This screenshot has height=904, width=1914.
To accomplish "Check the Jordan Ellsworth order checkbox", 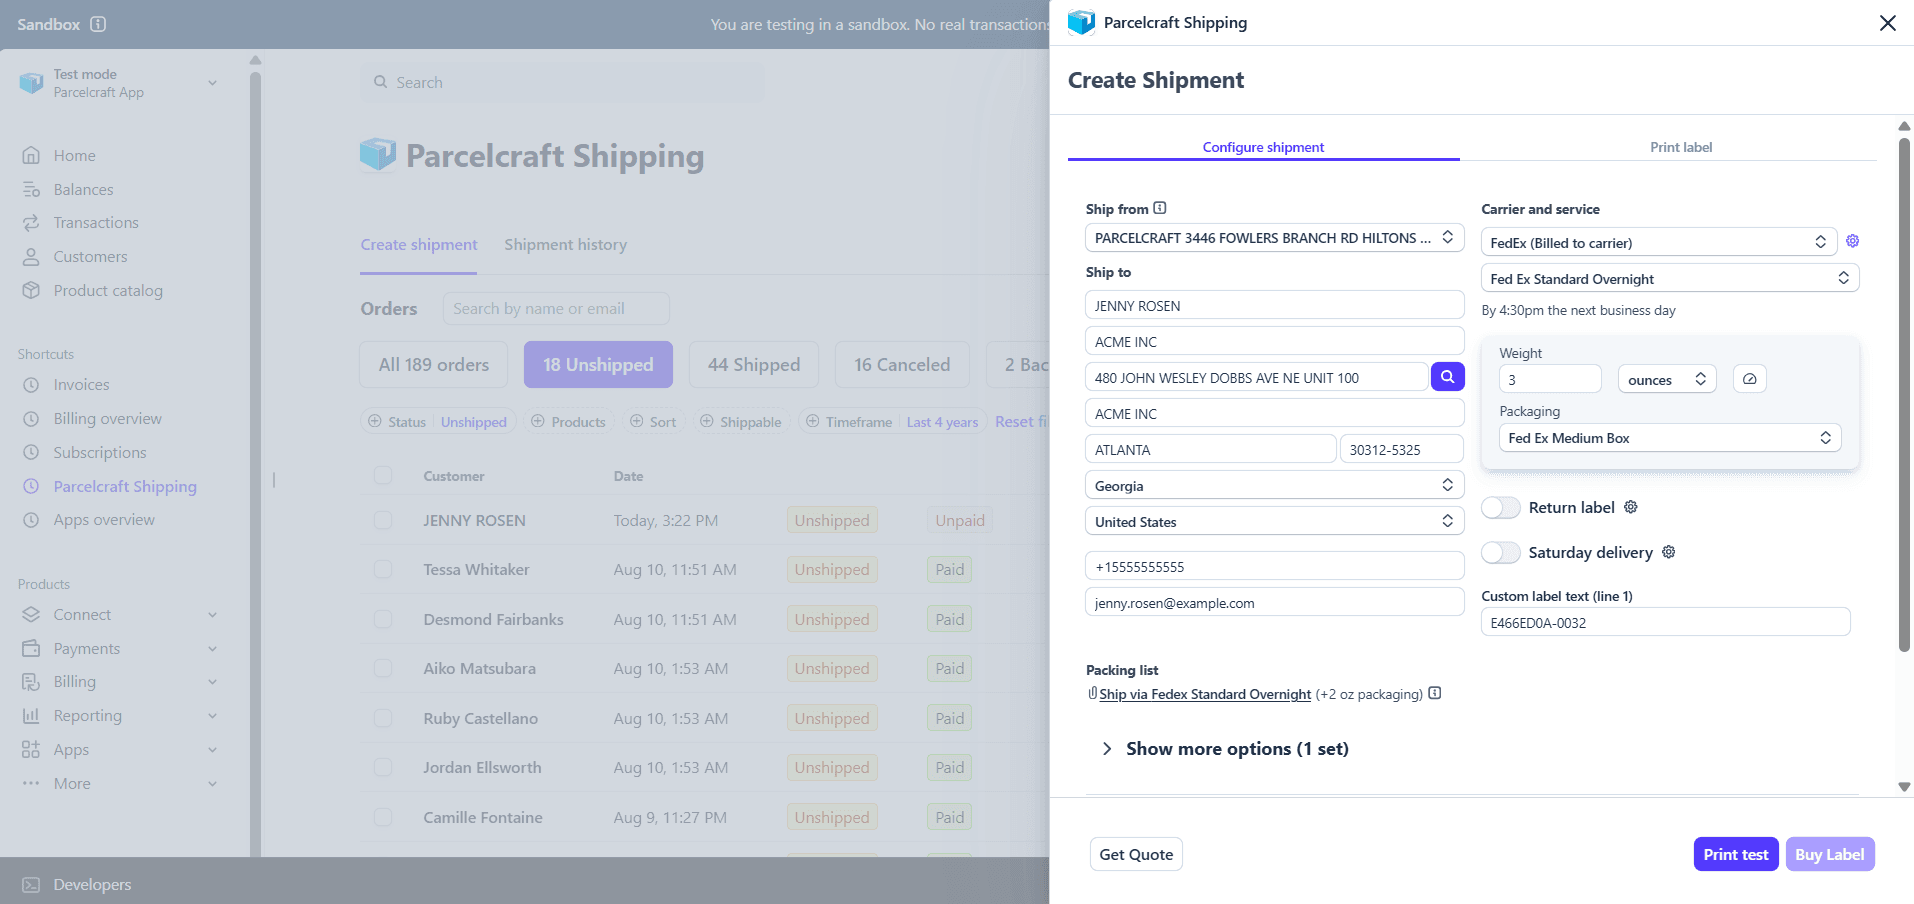I will [383, 767].
